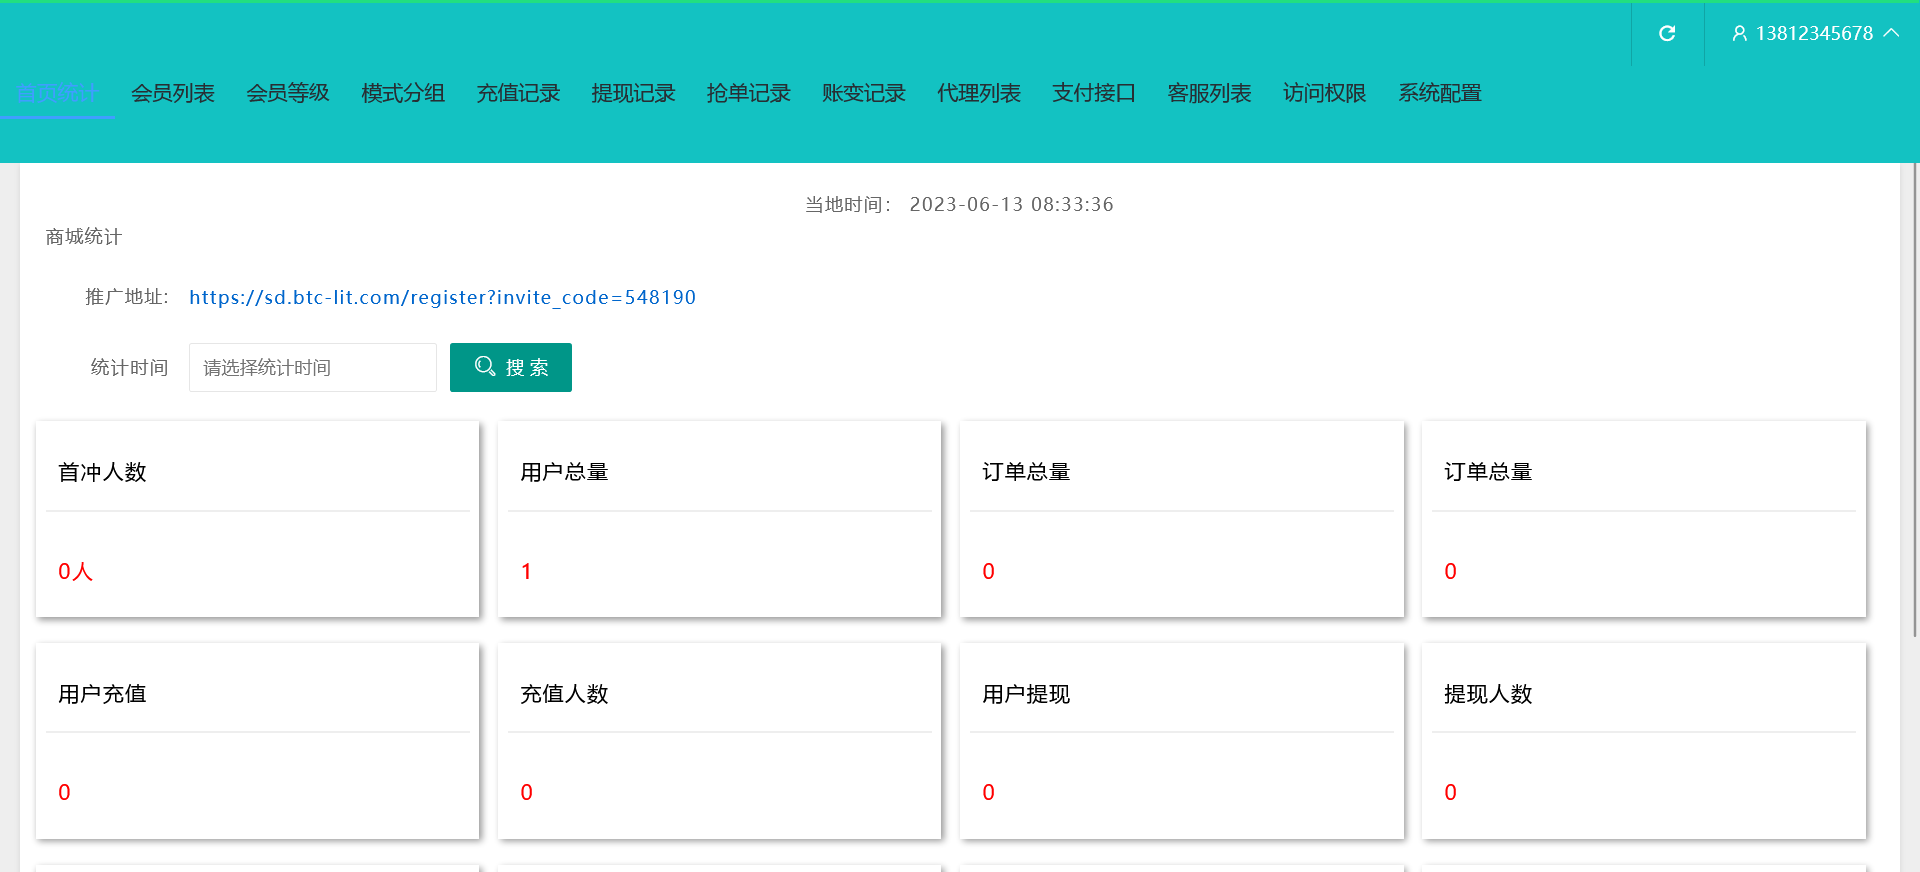This screenshot has height=872, width=1920.
Task: Open the invite_code promotion link
Action: tap(442, 298)
